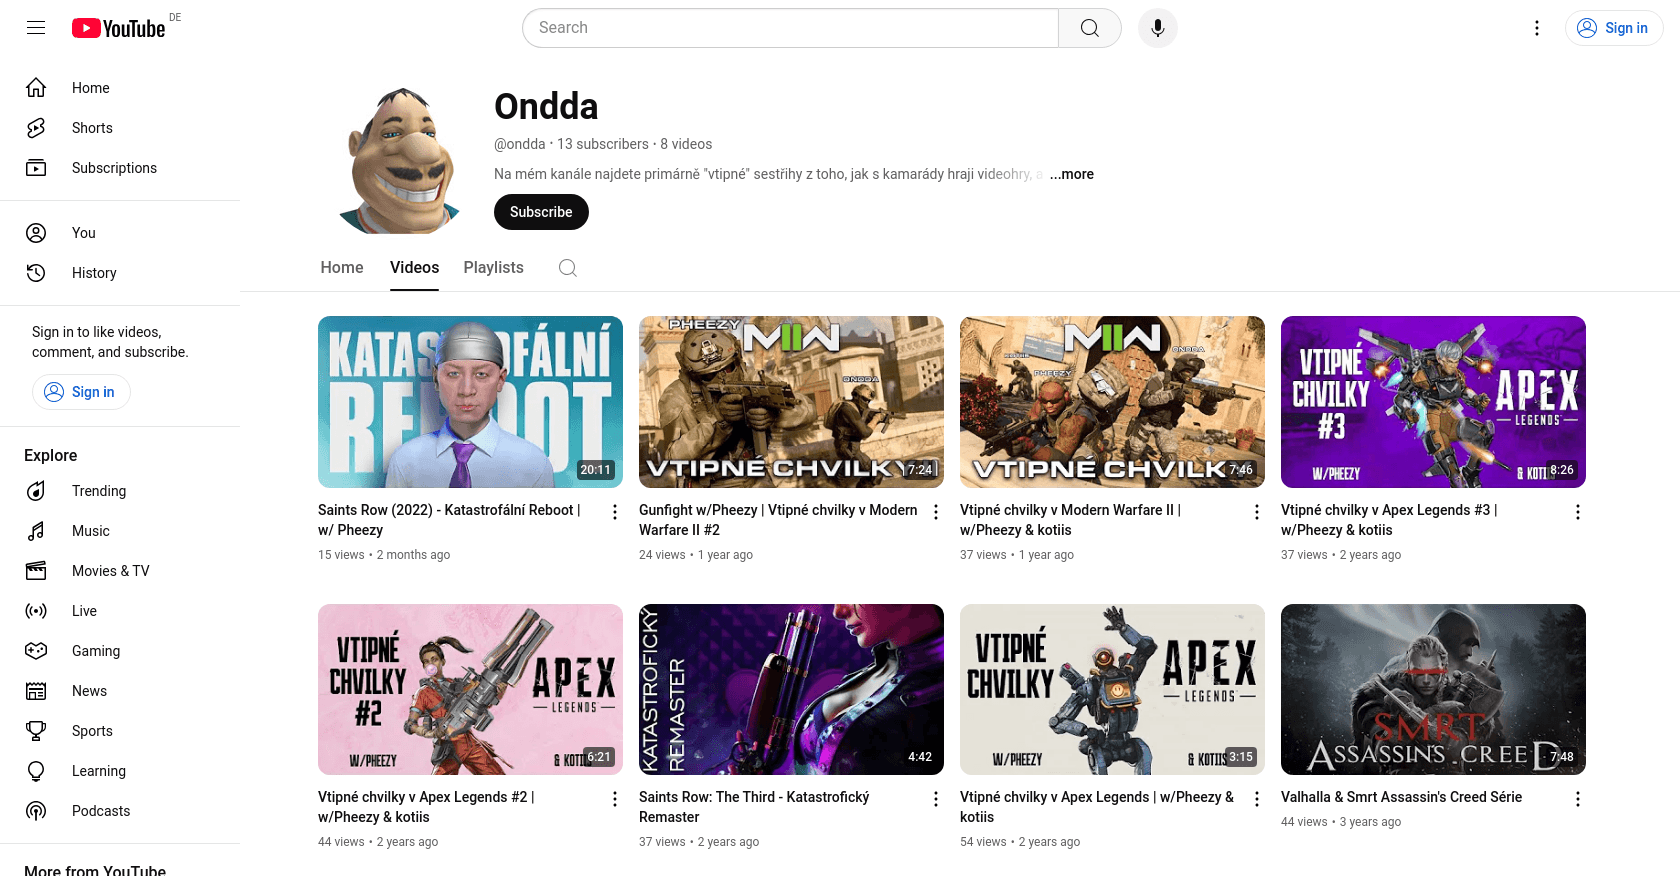Start voice search with microphone icon
The image size is (1680, 876).
coord(1157,28)
